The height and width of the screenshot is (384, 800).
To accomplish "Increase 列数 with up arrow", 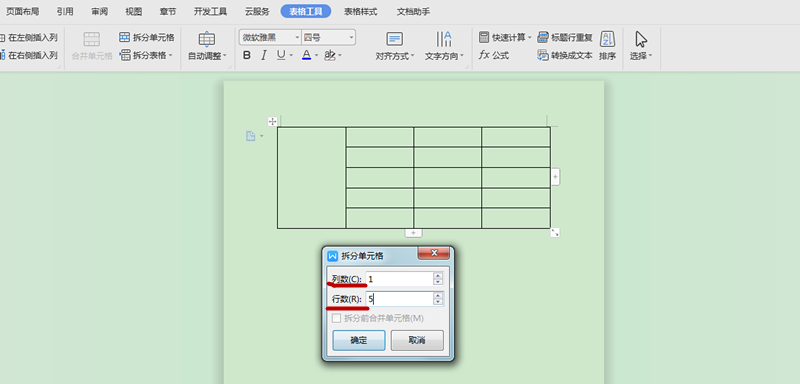I will tap(438, 276).
